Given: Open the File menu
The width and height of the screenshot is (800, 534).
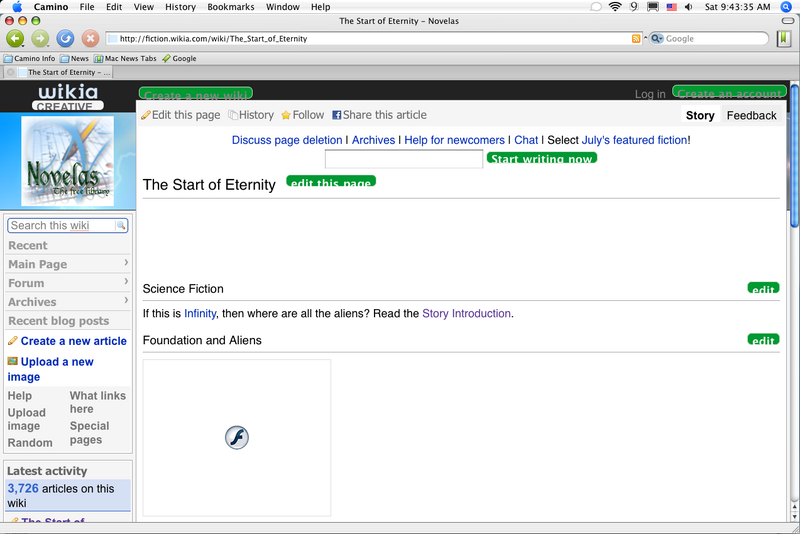Looking at the screenshot, I should [87, 7].
